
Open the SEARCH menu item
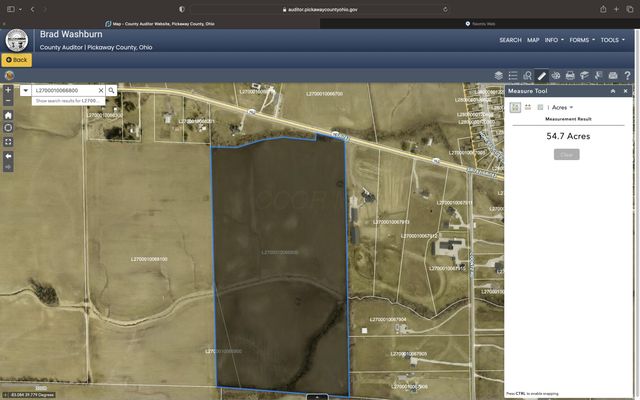pyautogui.click(x=510, y=40)
